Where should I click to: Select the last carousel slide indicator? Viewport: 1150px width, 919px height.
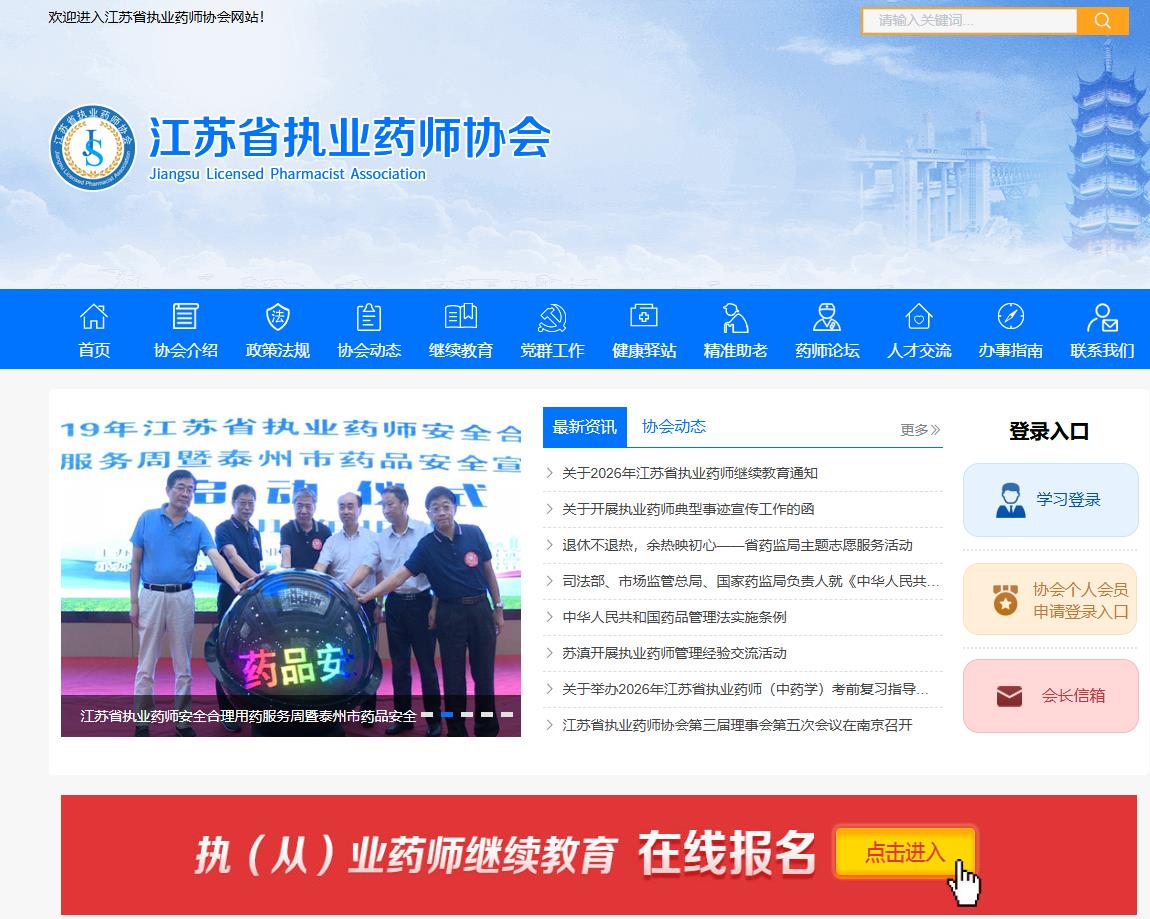point(507,714)
